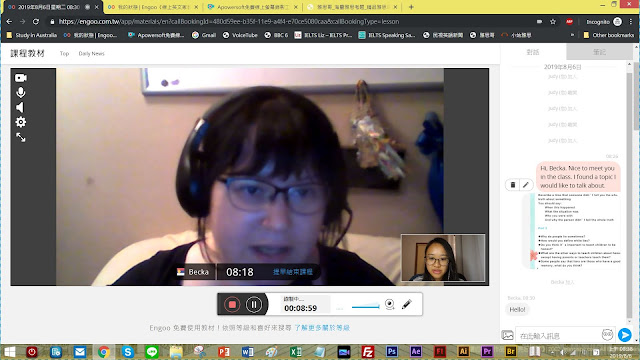The height and width of the screenshot is (360, 640).
Task: Stop the screen recording
Action: tap(232, 304)
